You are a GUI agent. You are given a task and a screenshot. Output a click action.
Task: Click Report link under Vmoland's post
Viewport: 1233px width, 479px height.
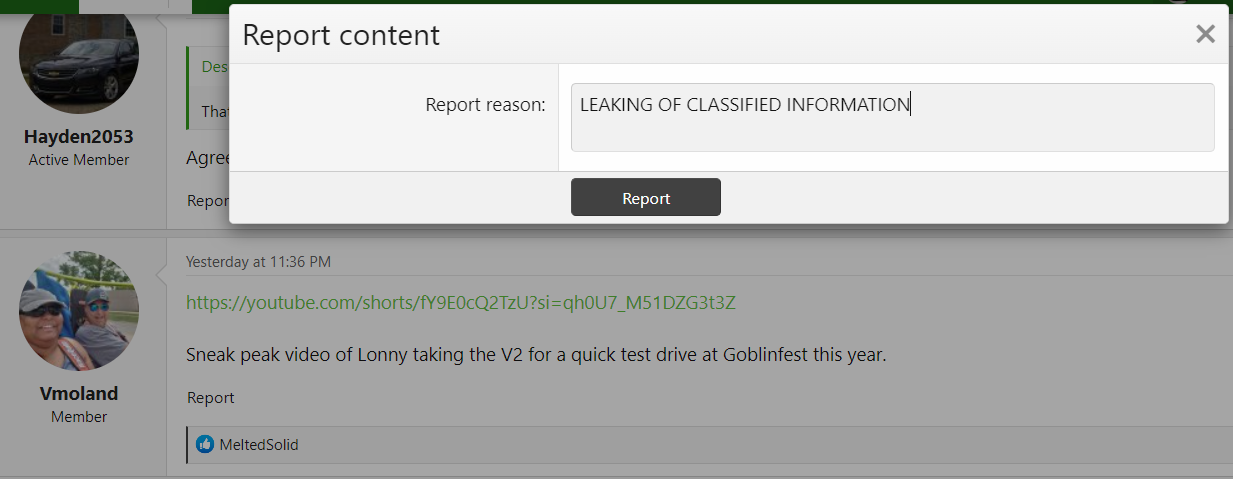point(210,397)
